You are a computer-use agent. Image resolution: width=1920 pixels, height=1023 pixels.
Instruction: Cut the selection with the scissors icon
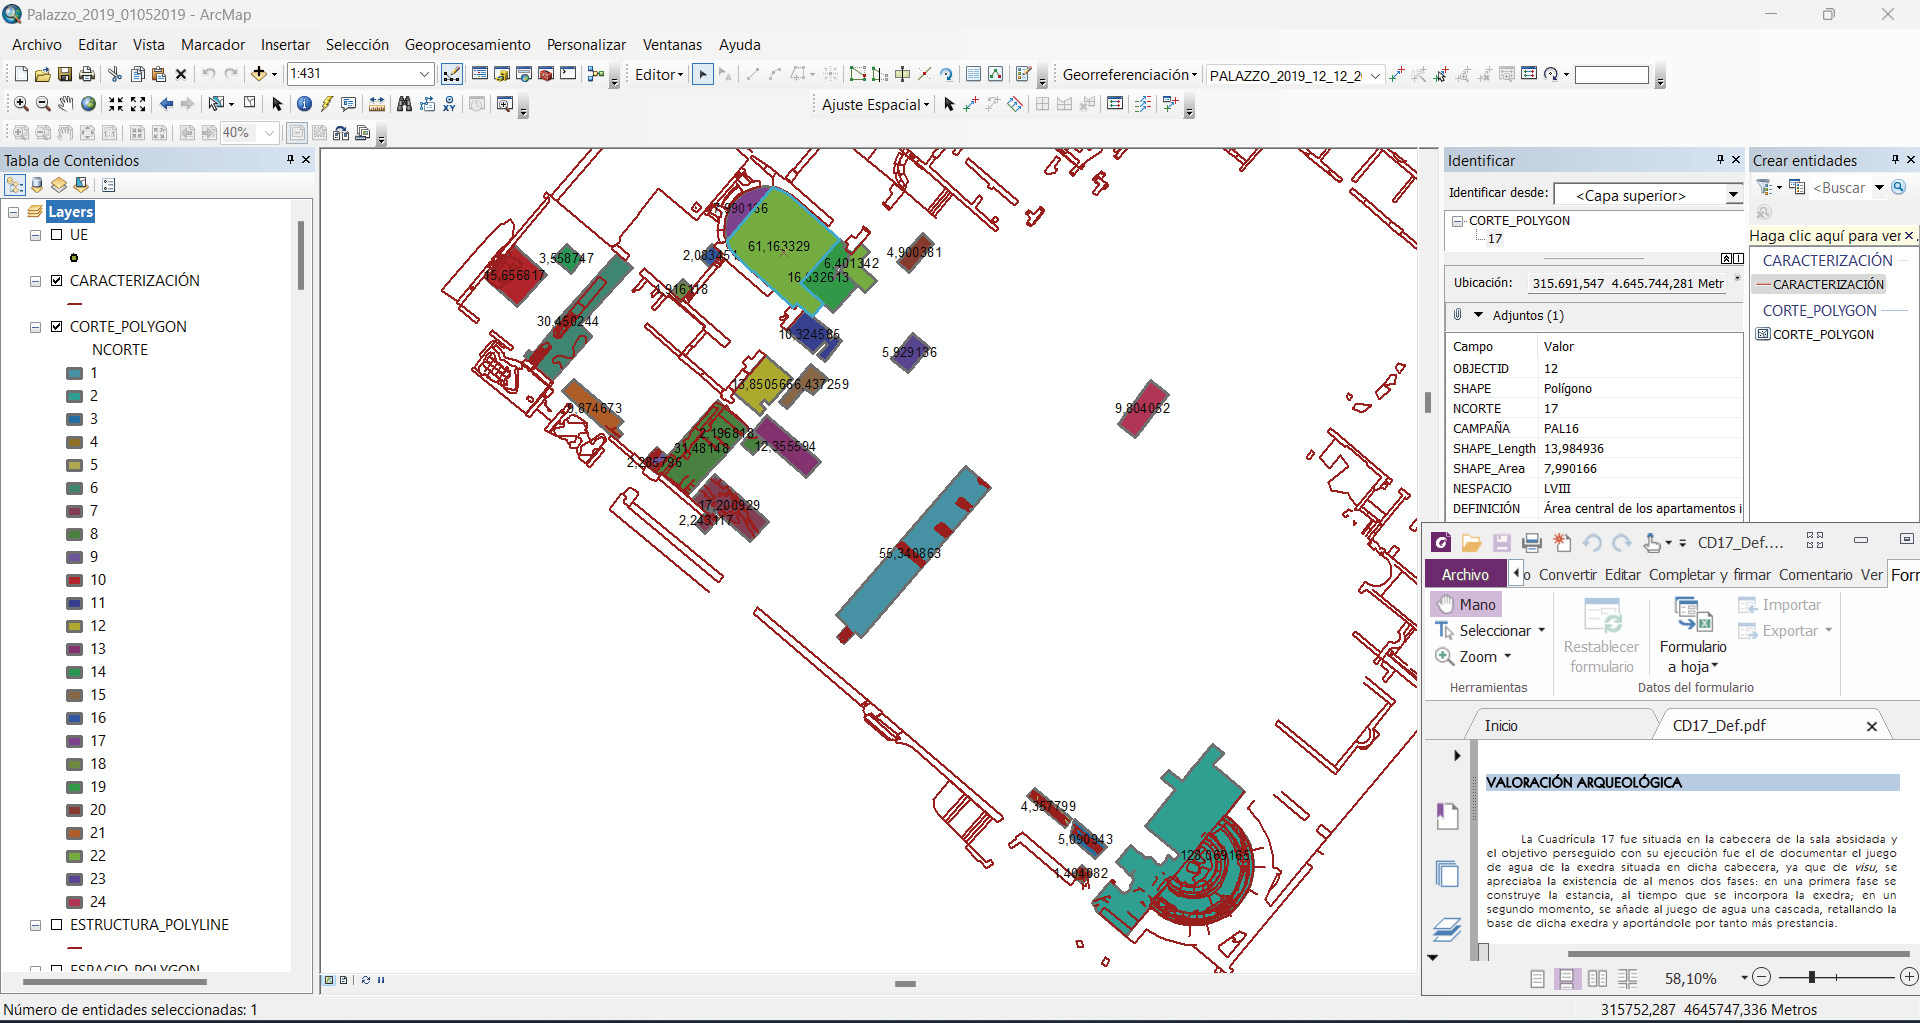coord(115,74)
